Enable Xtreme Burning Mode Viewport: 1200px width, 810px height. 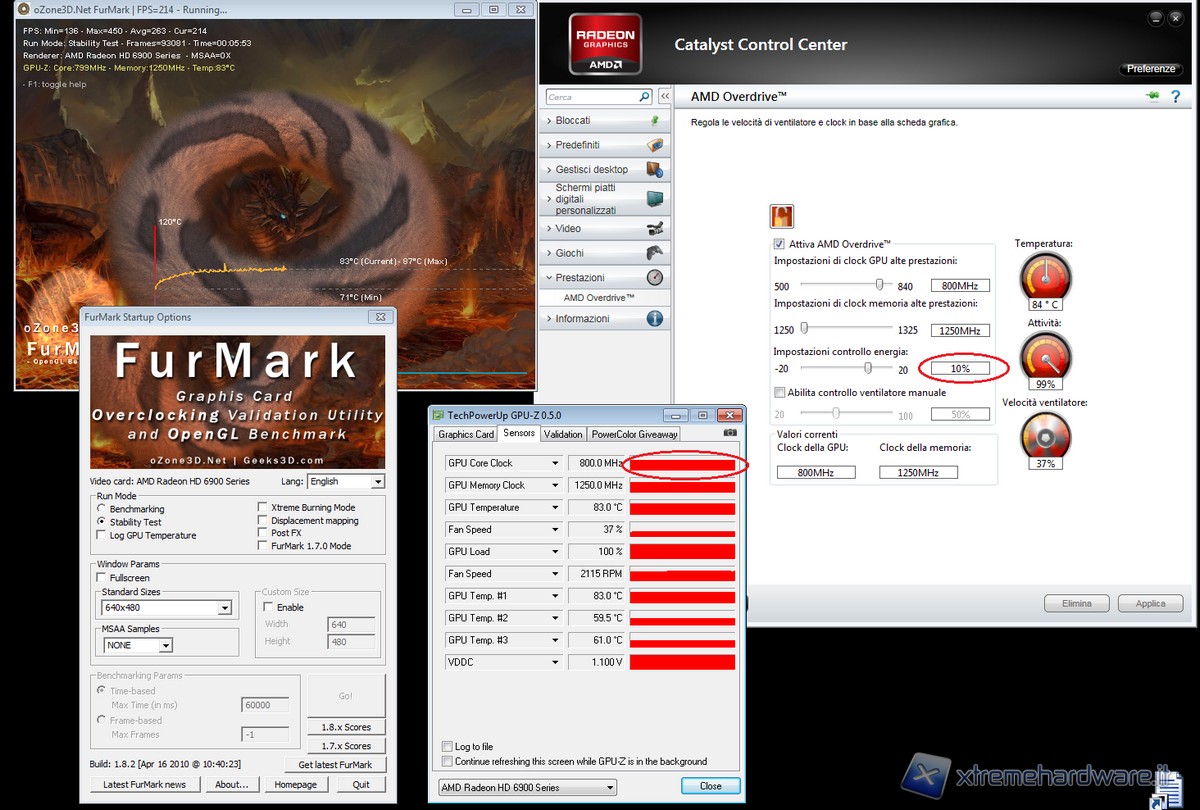pos(263,508)
